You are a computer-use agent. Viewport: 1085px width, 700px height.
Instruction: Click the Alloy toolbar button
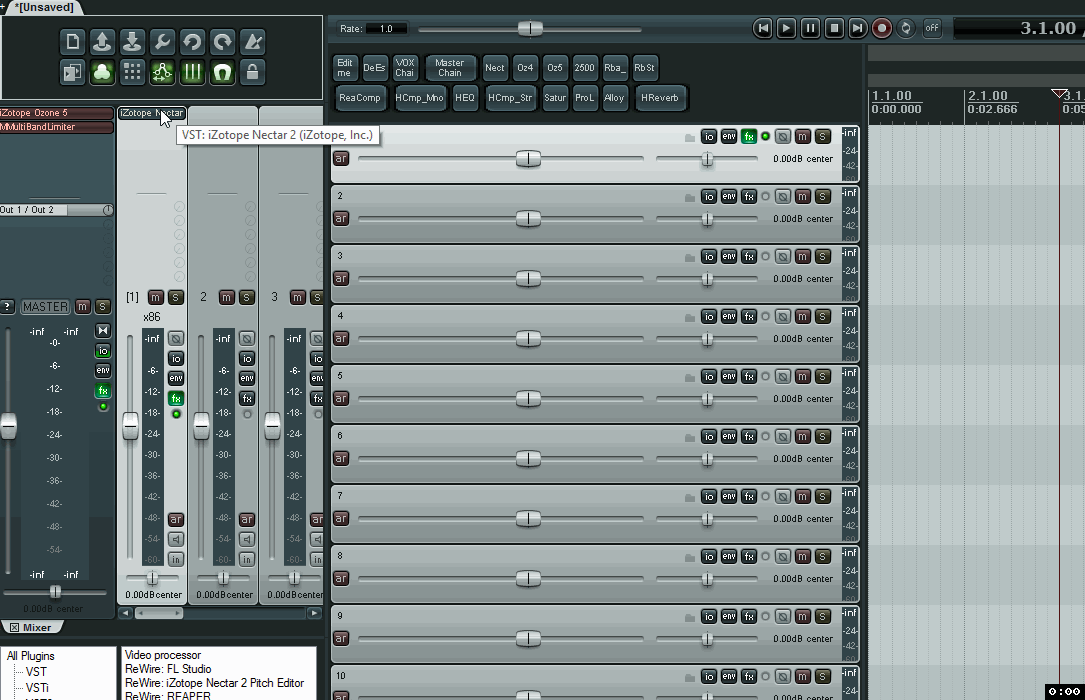(x=614, y=98)
